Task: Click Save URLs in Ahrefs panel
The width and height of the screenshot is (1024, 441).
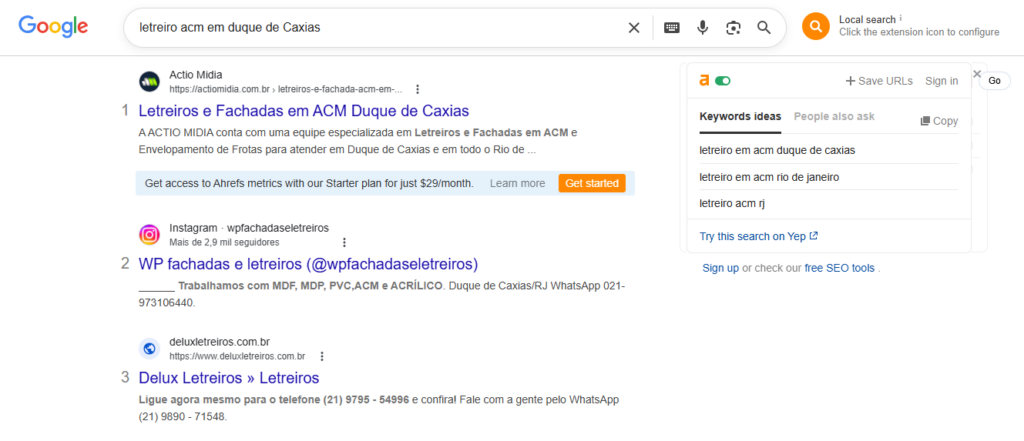Action: pos(879,81)
